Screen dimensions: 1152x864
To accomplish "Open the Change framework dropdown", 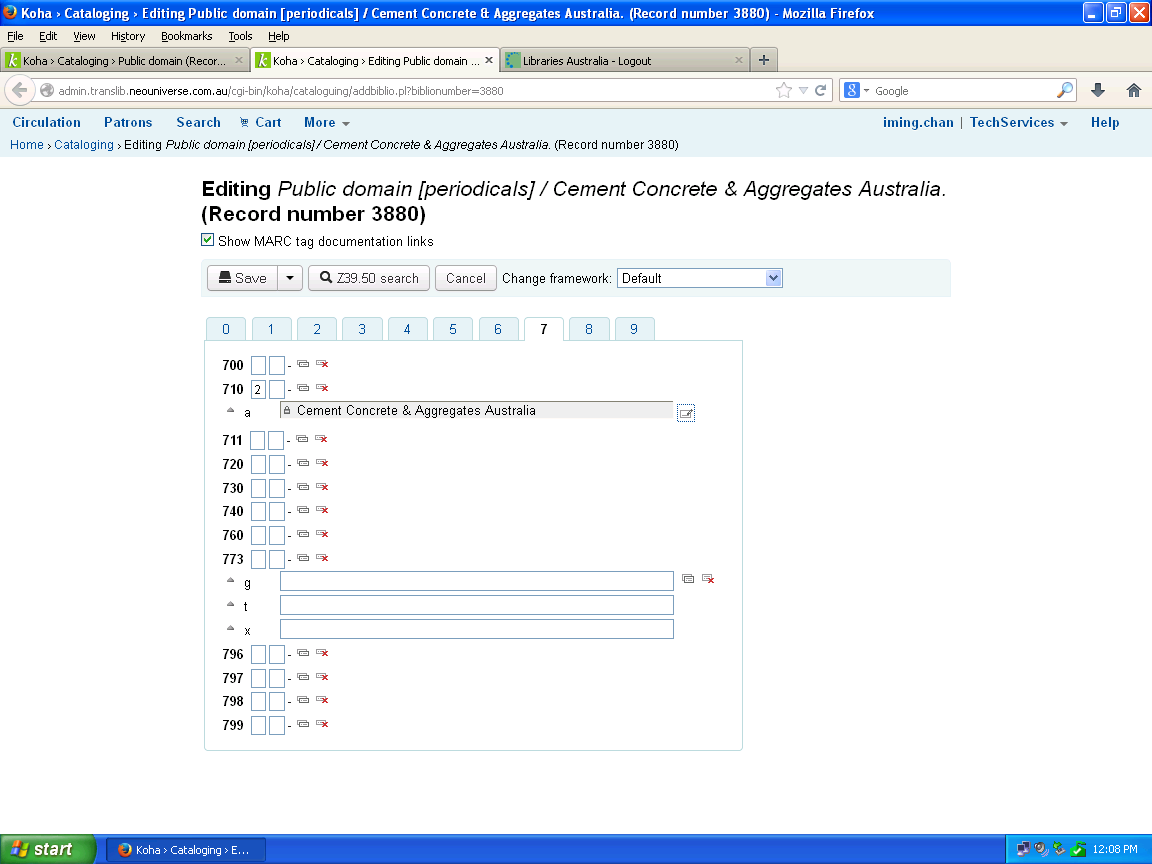I will pos(699,278).
